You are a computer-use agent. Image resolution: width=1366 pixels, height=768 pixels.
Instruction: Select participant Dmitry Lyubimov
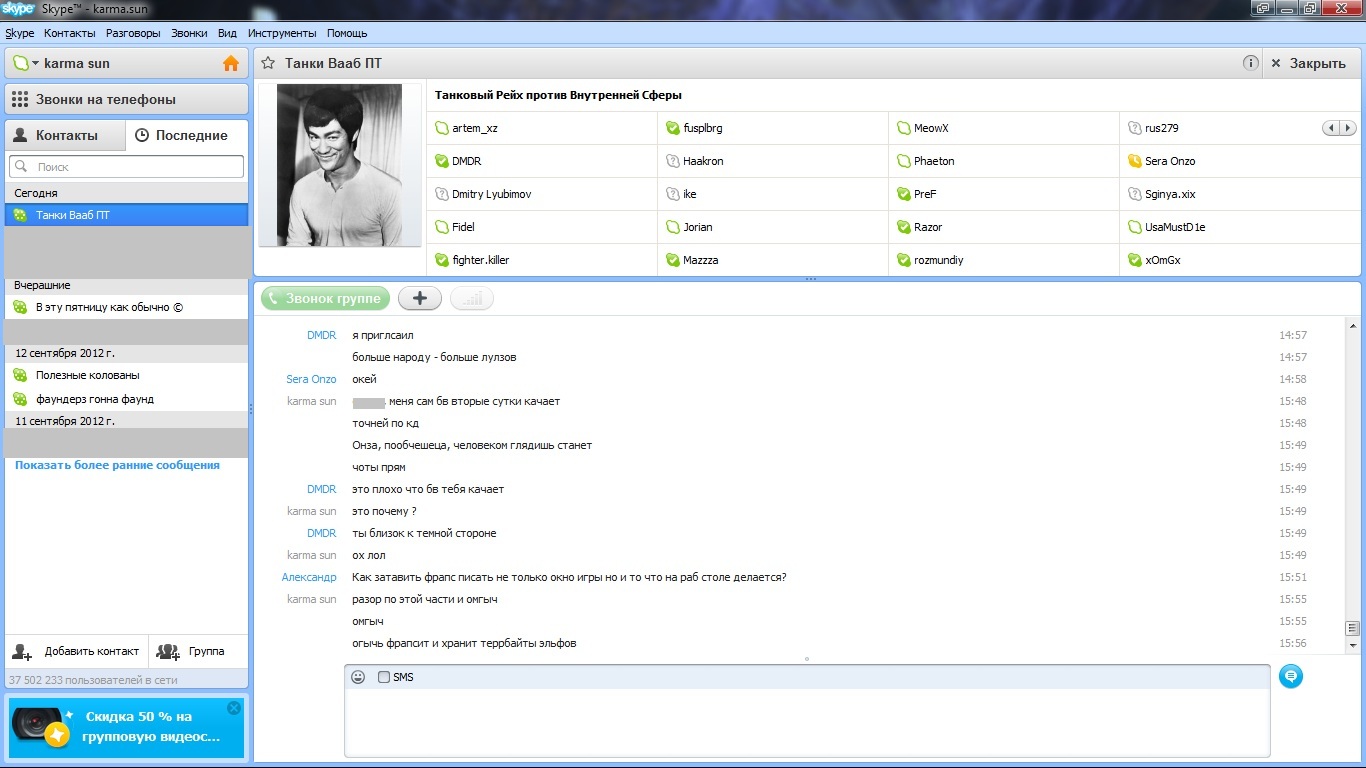pyautogui.click(x=492, y=194)
